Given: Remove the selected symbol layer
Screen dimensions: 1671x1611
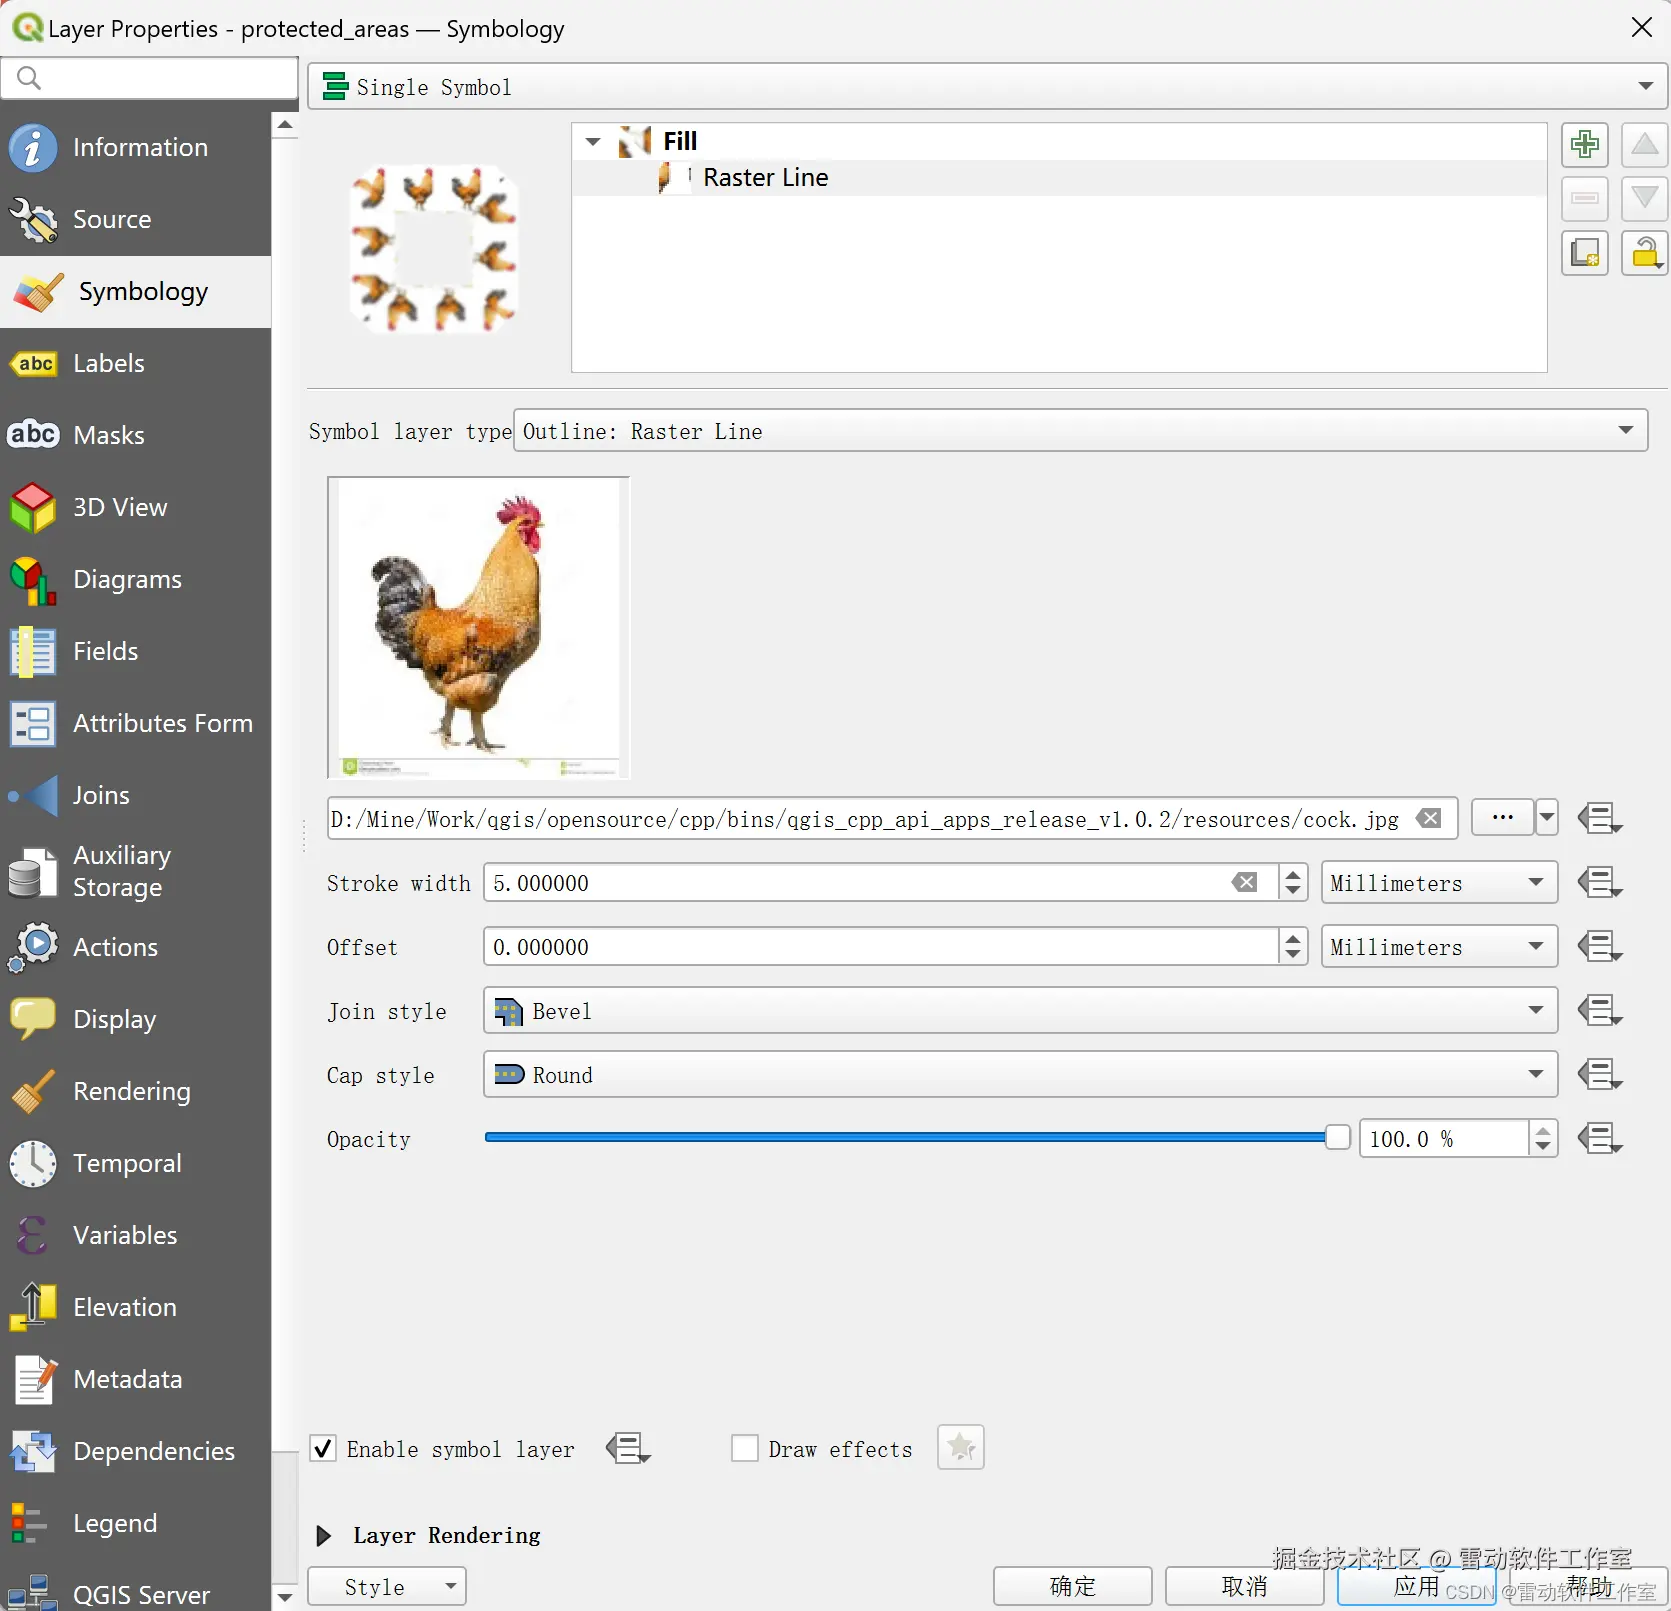Looking at the screenshot, I should point(1584,198).
